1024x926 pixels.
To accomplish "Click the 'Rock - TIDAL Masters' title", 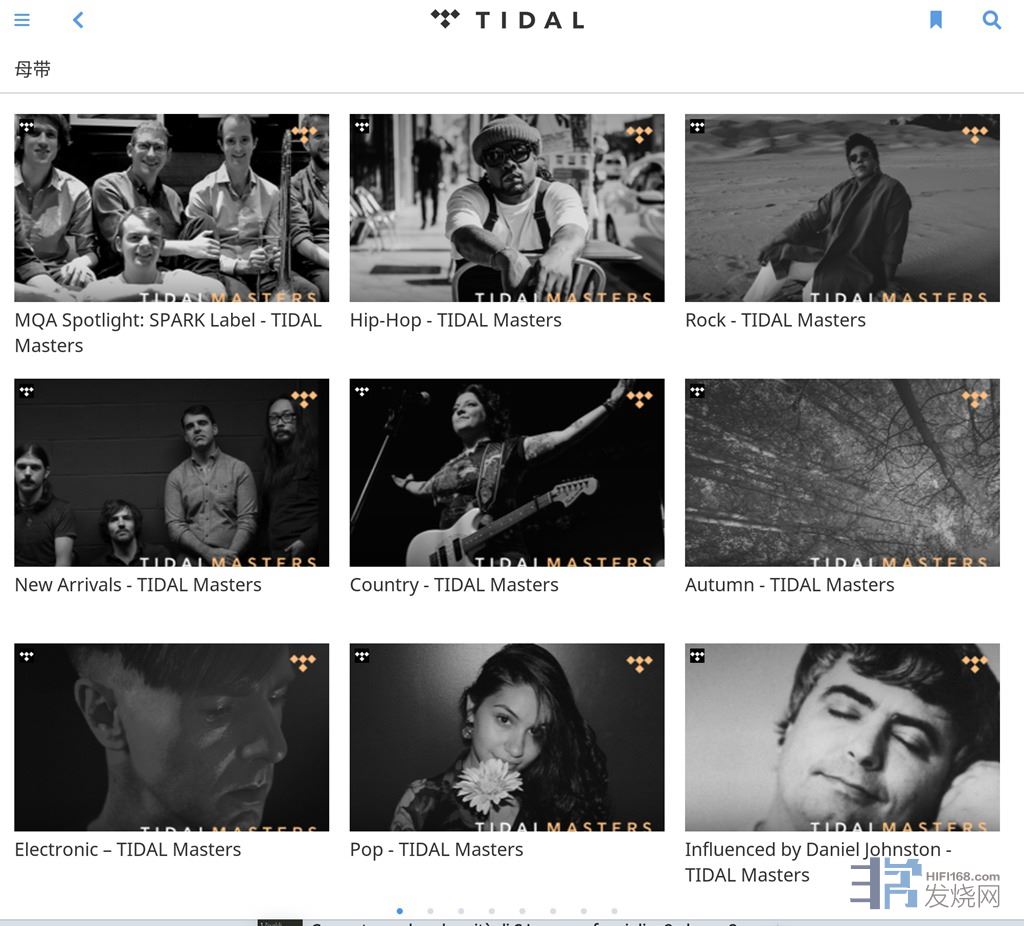I will 775,320.
